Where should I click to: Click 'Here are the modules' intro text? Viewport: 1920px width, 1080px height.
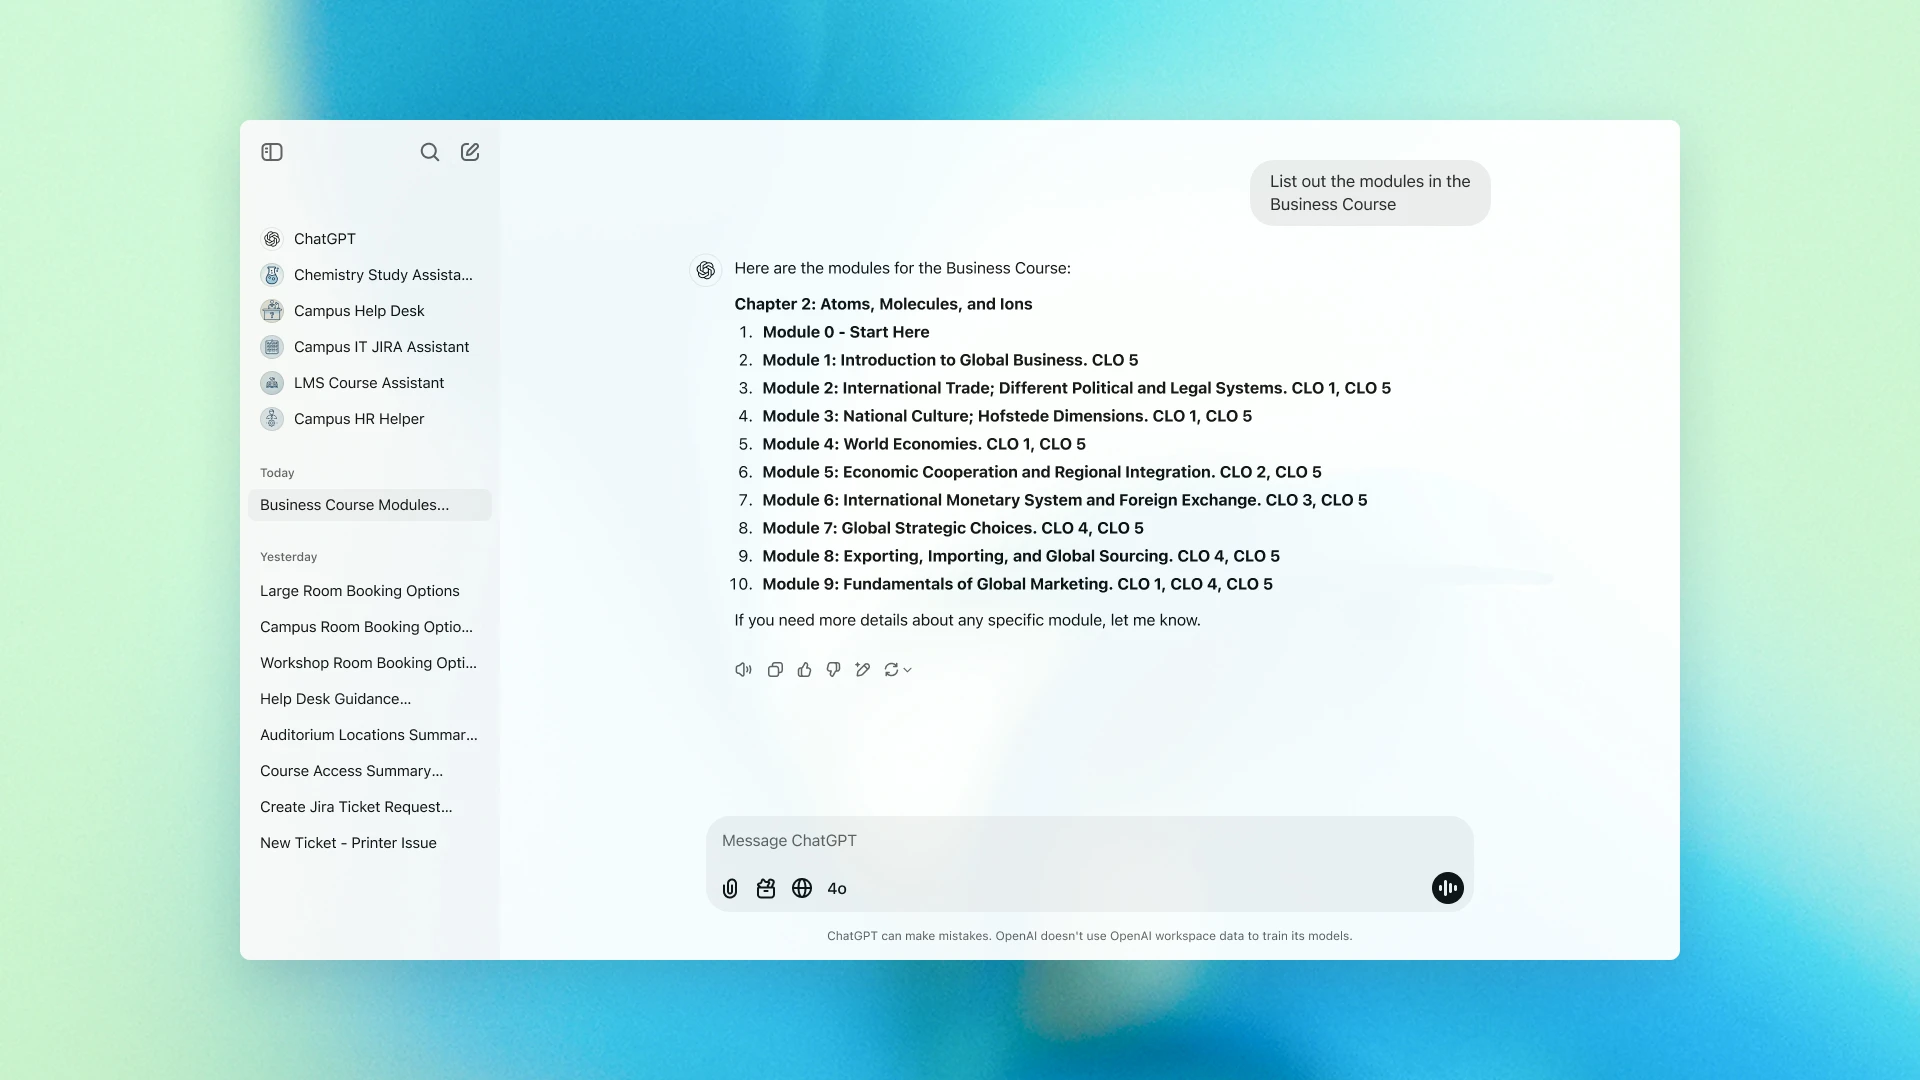pos(902,268)
